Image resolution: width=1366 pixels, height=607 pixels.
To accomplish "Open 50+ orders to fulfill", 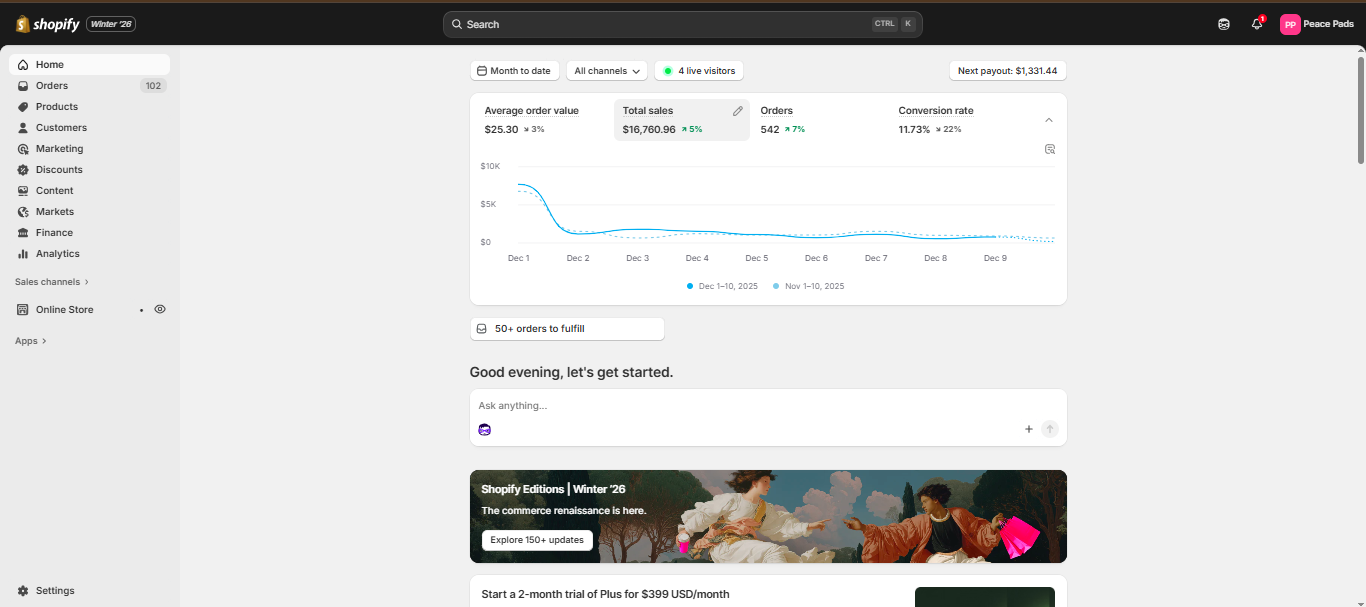I will (567, 329).
